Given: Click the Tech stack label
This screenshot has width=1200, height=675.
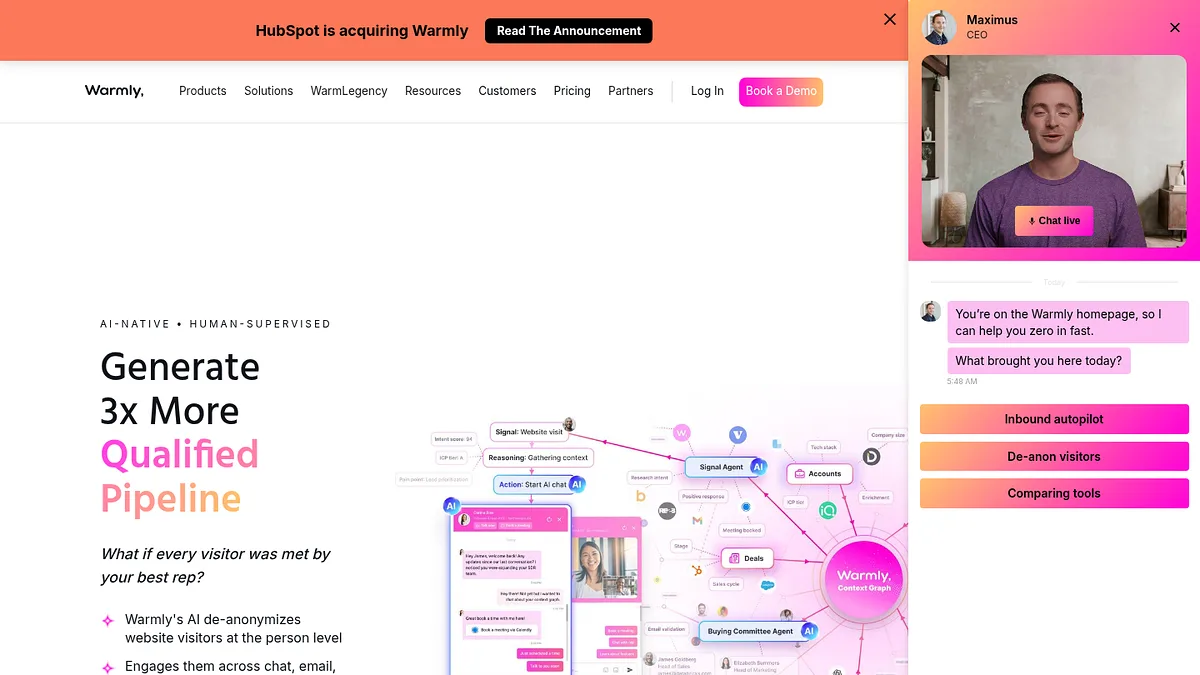Looking at the screenshot, I should coord(824,447).
